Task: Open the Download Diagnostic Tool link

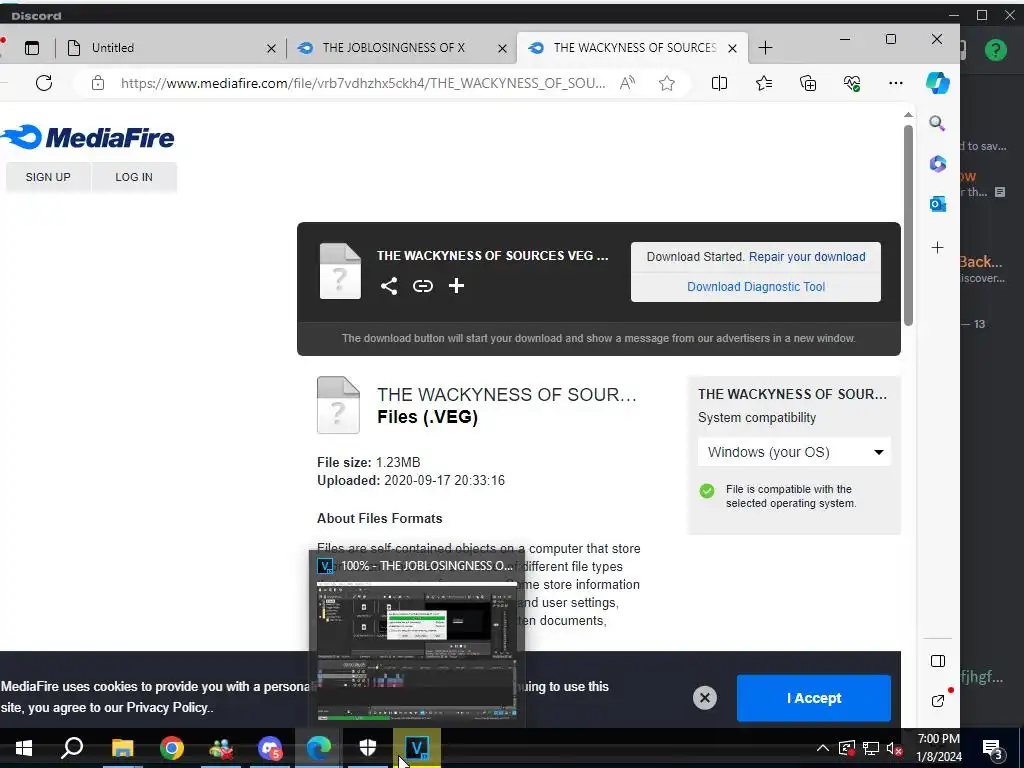Action: (x=756, y=287)
